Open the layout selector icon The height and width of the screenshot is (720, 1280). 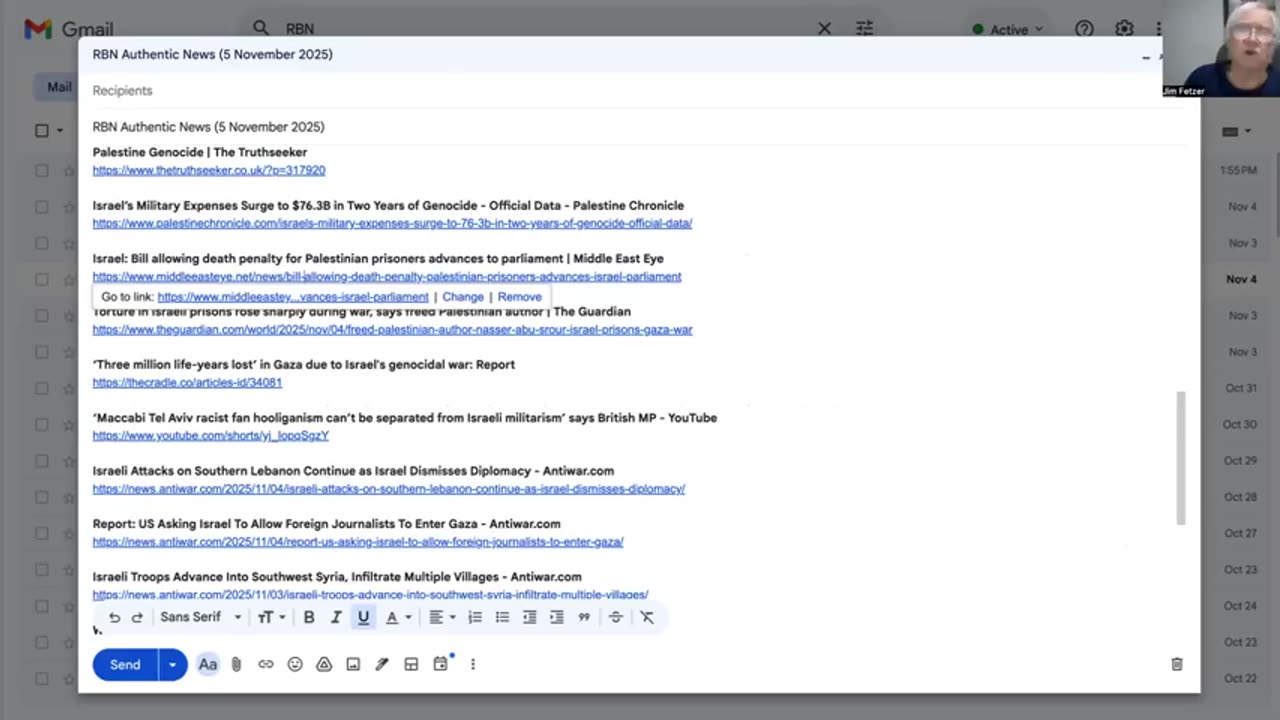(411, 664)
